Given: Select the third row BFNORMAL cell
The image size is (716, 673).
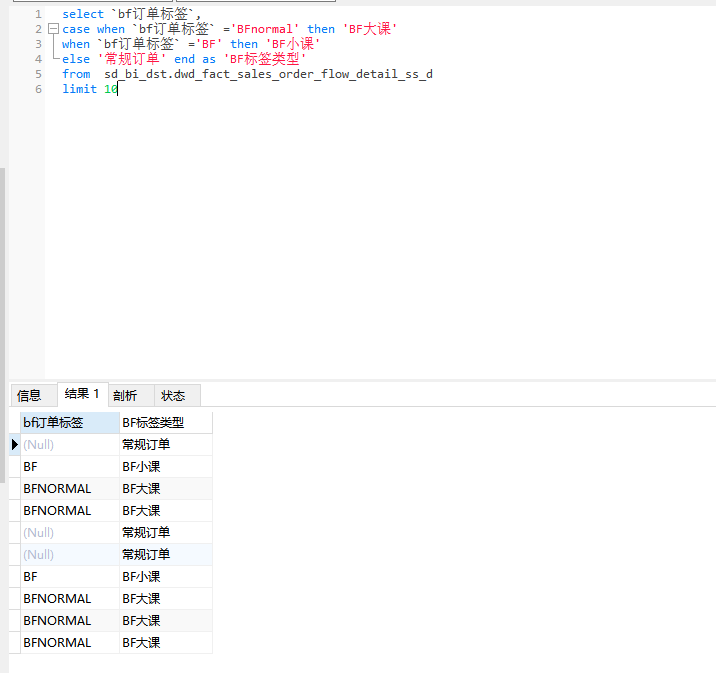Looking at the screenshot, I should point(70,489).
